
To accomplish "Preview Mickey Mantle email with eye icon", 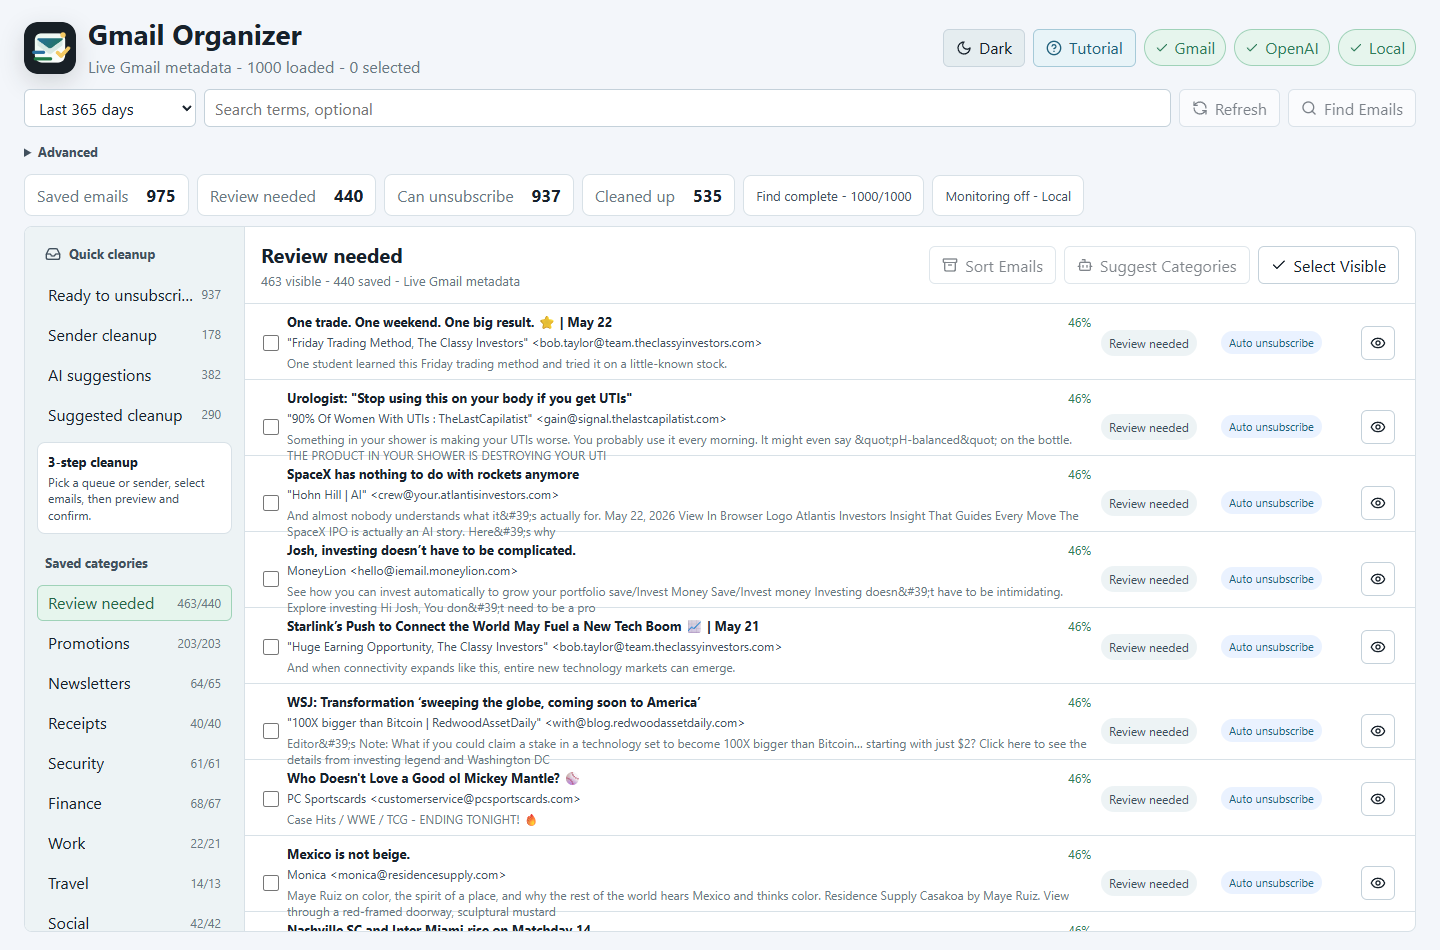I will click(1378, 799).
